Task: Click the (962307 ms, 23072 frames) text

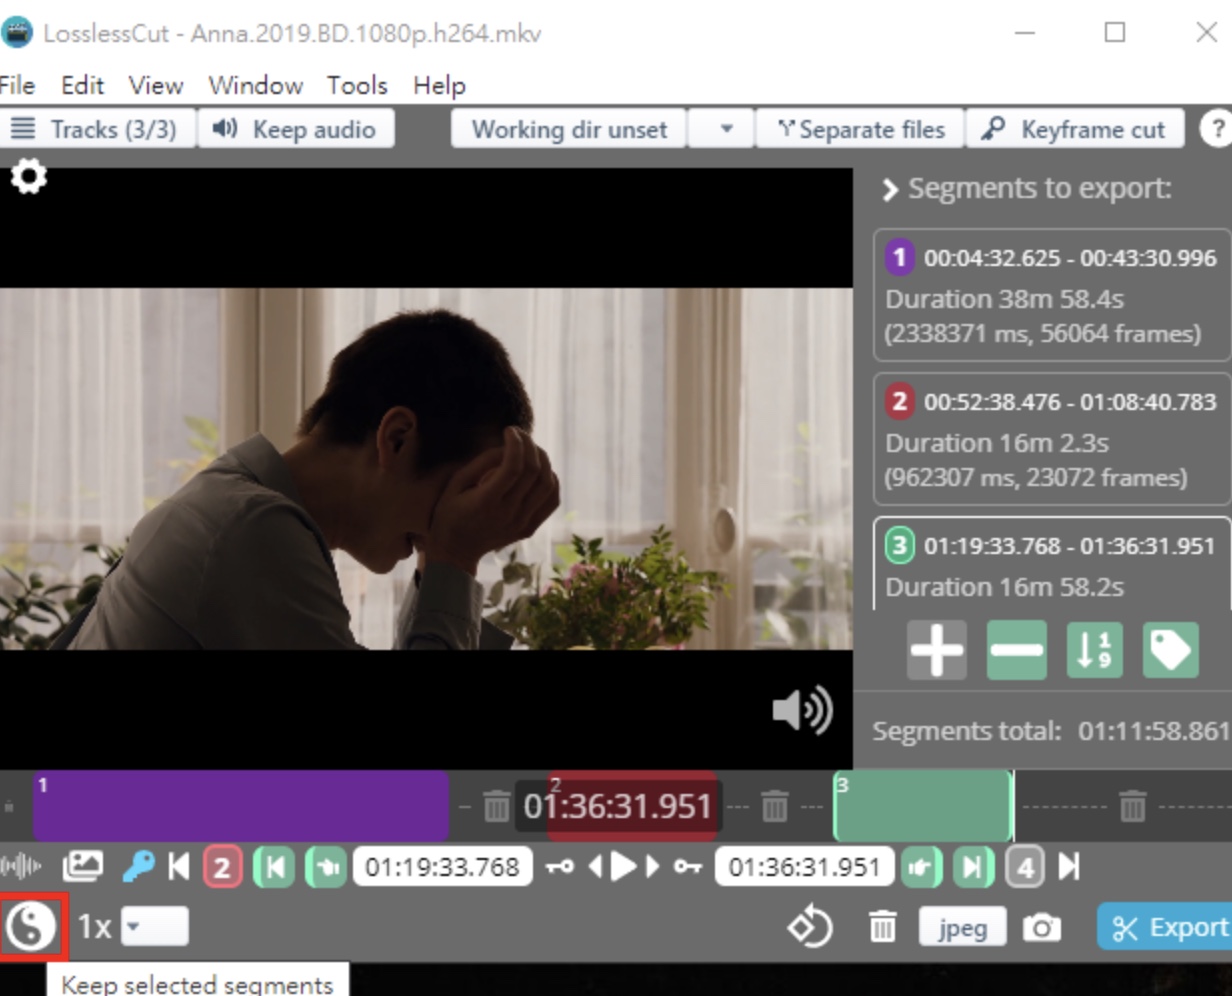Action: (1036, 477)
